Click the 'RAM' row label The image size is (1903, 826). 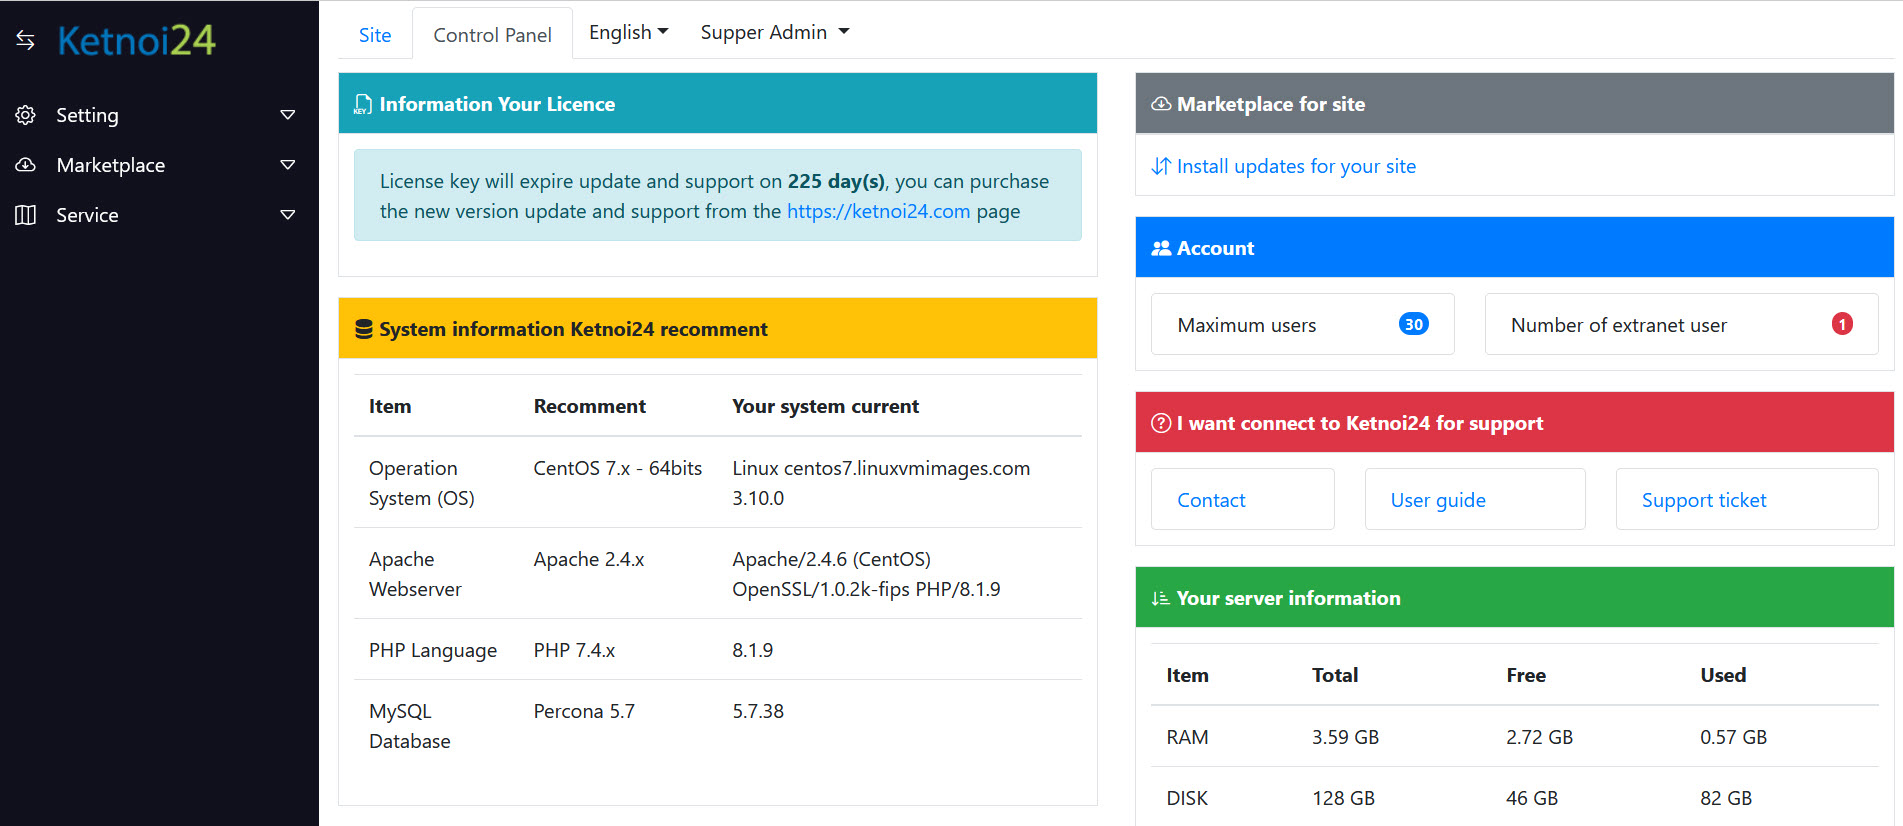[1187, 737]
